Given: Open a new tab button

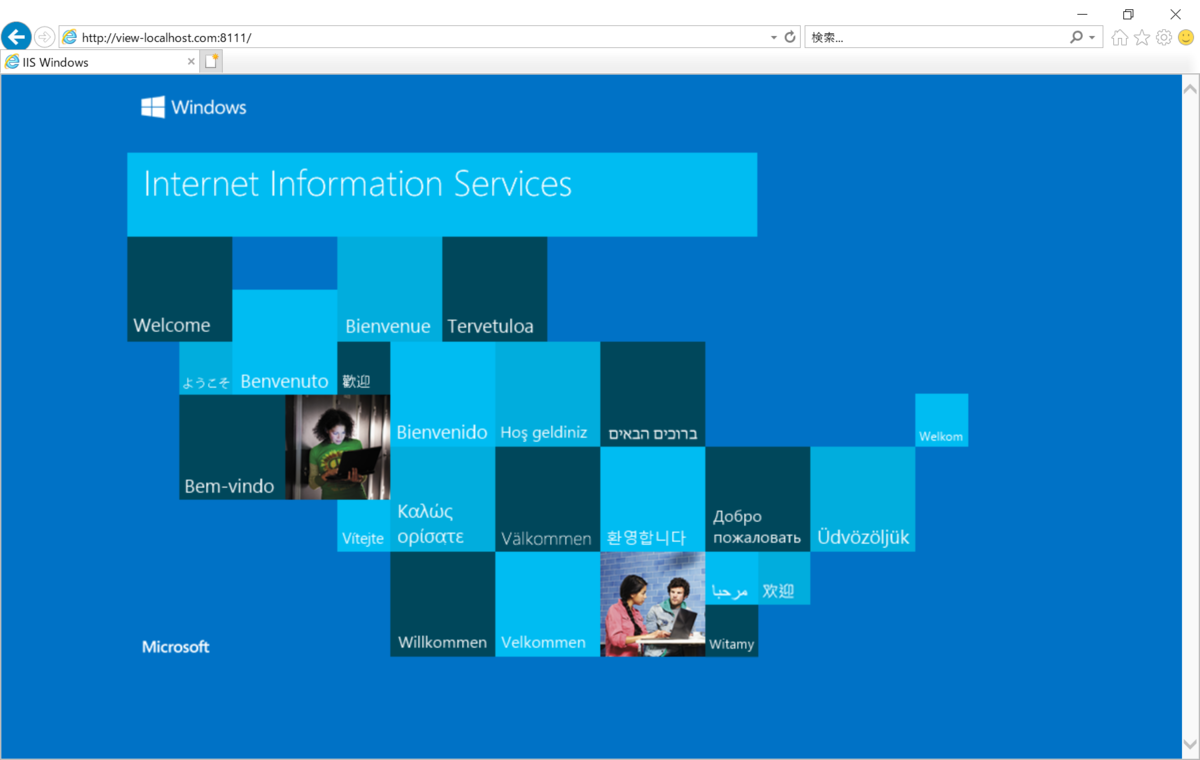Looking at the screenshot, I should (211, 62).
